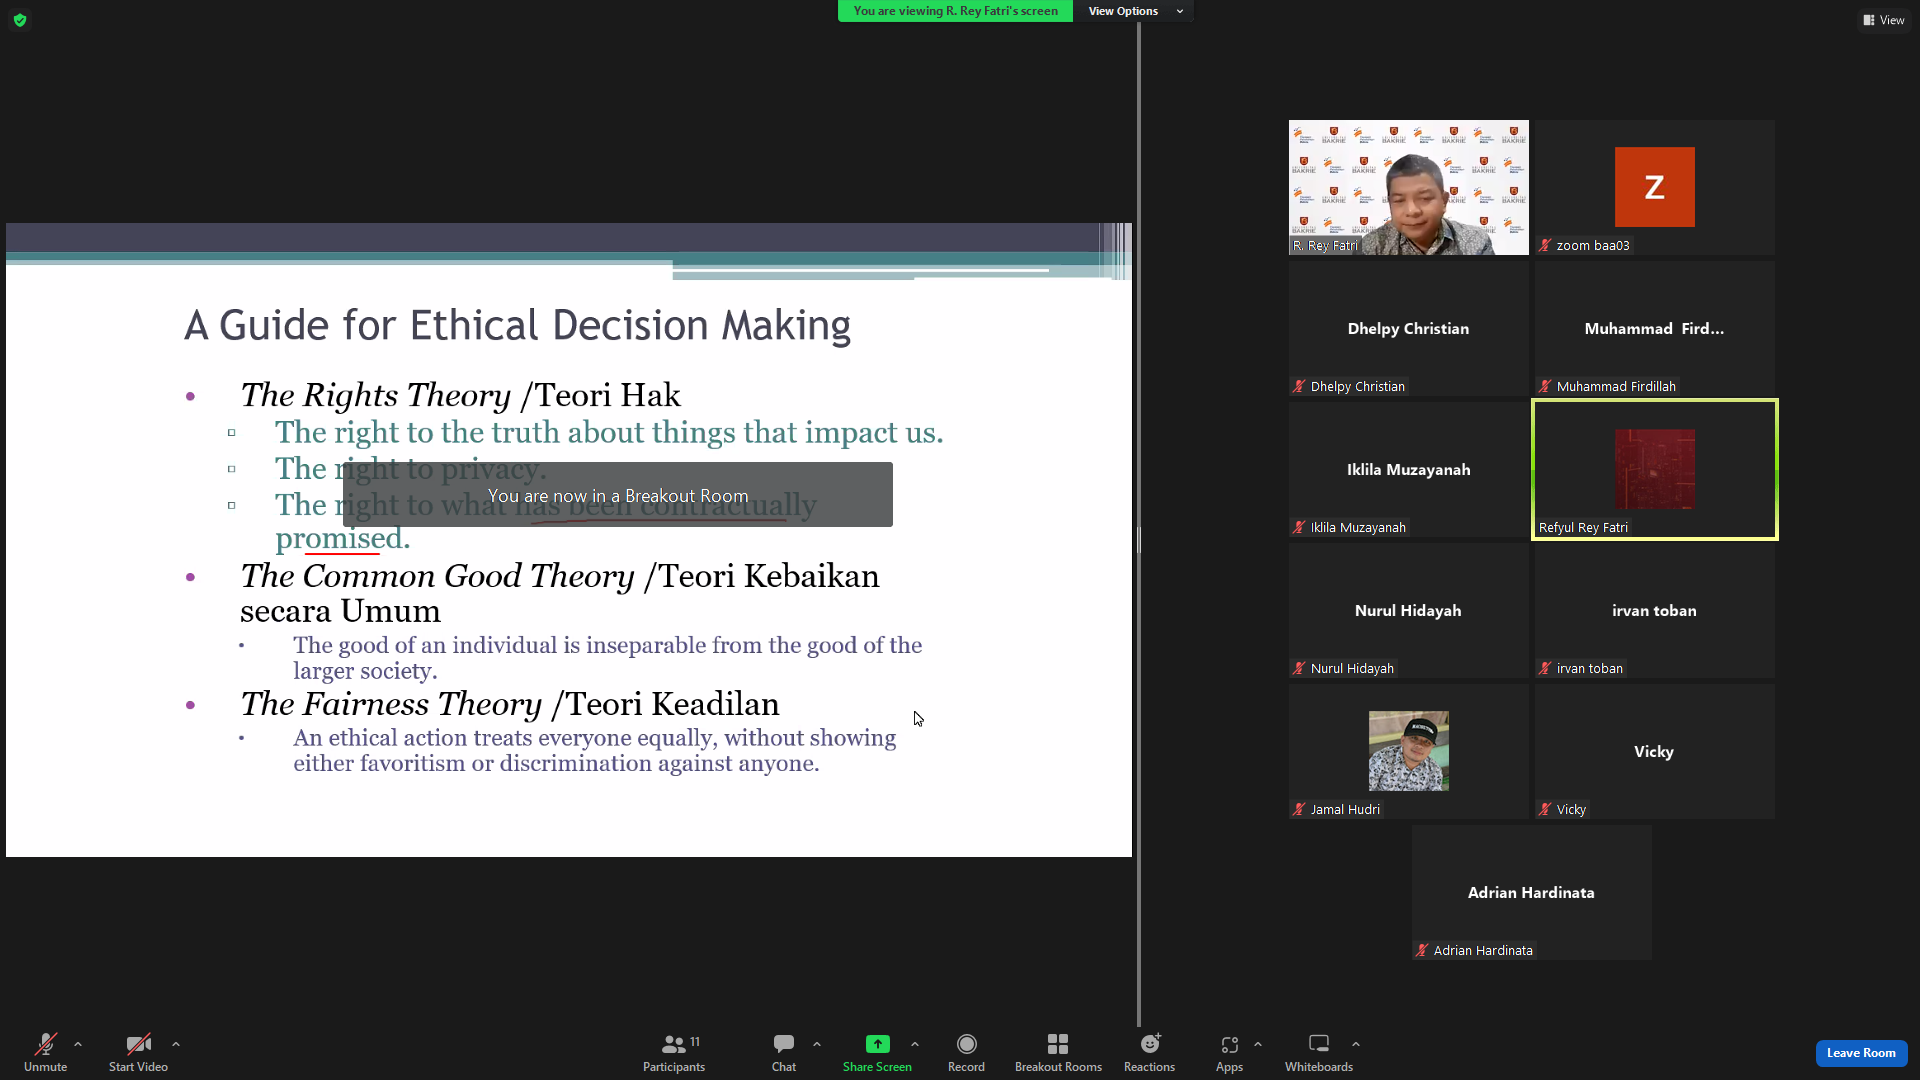
Task: Select Nurul Hidayah's participant tile
Action: (x=1408, y=611)
